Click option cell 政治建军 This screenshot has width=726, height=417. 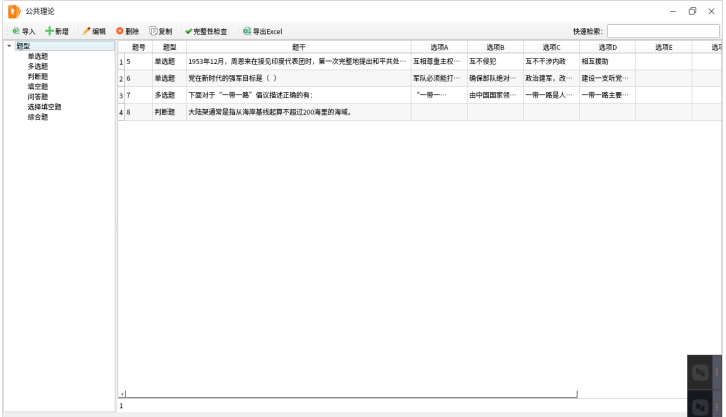551,79
